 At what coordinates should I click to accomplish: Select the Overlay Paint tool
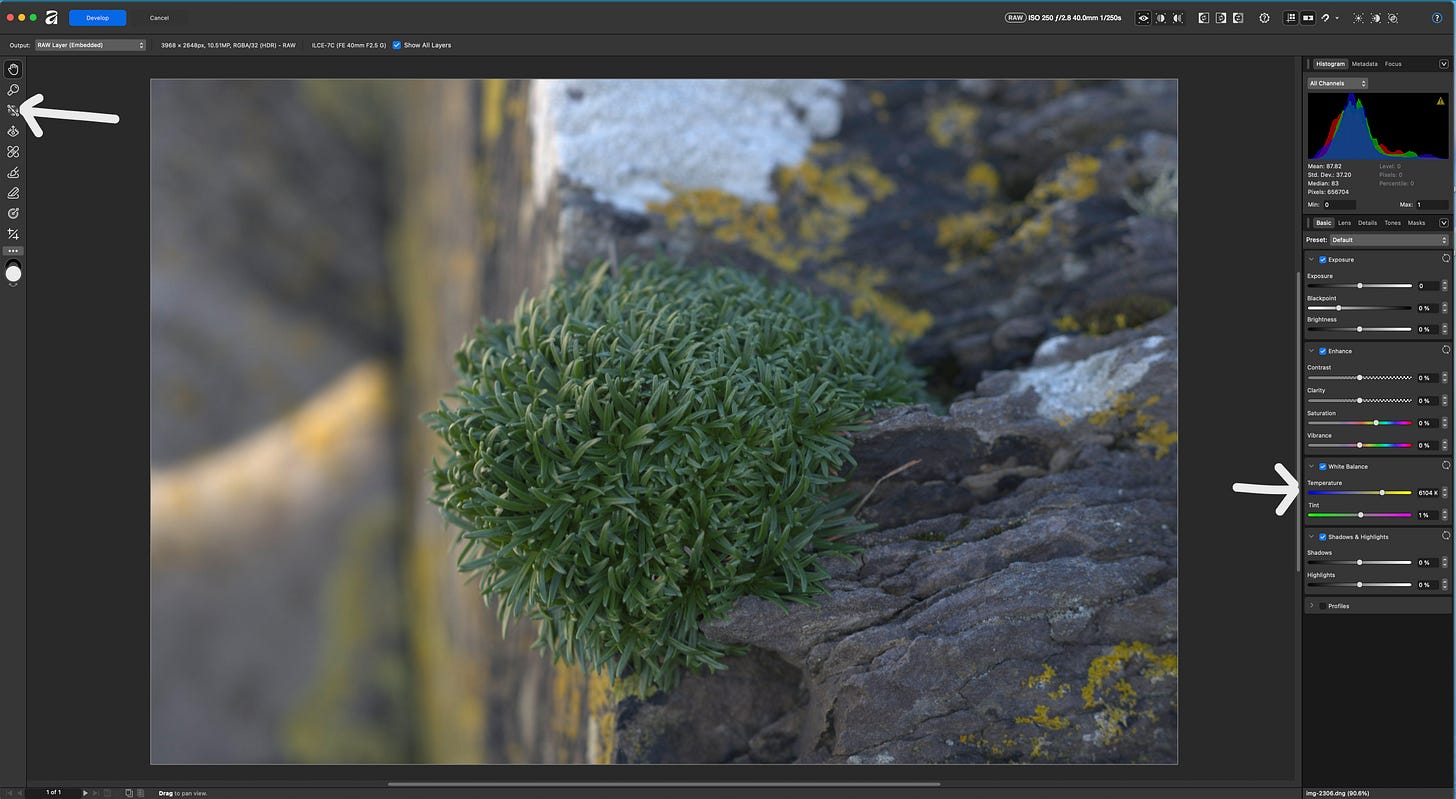(13, 173)
